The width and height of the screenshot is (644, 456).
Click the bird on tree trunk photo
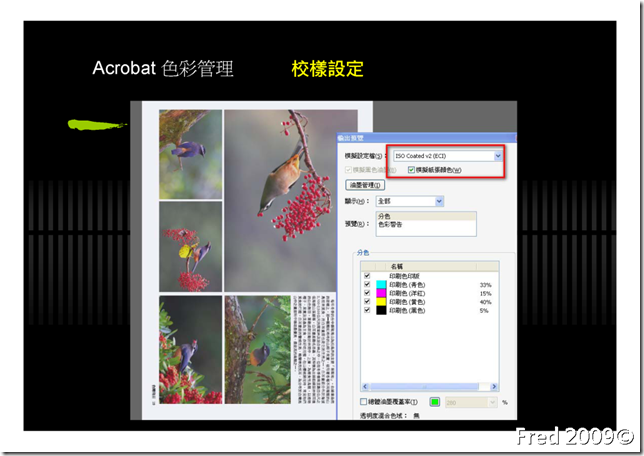[258, 350]
